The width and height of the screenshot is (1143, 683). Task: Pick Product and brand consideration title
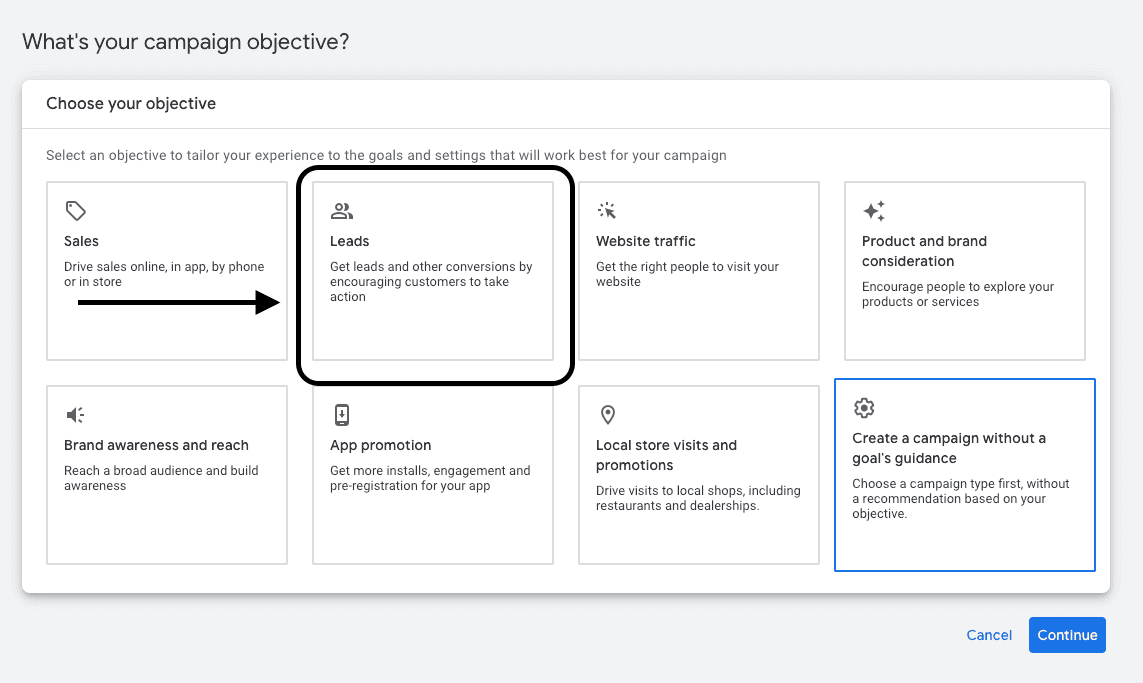(x=924, y=251)
